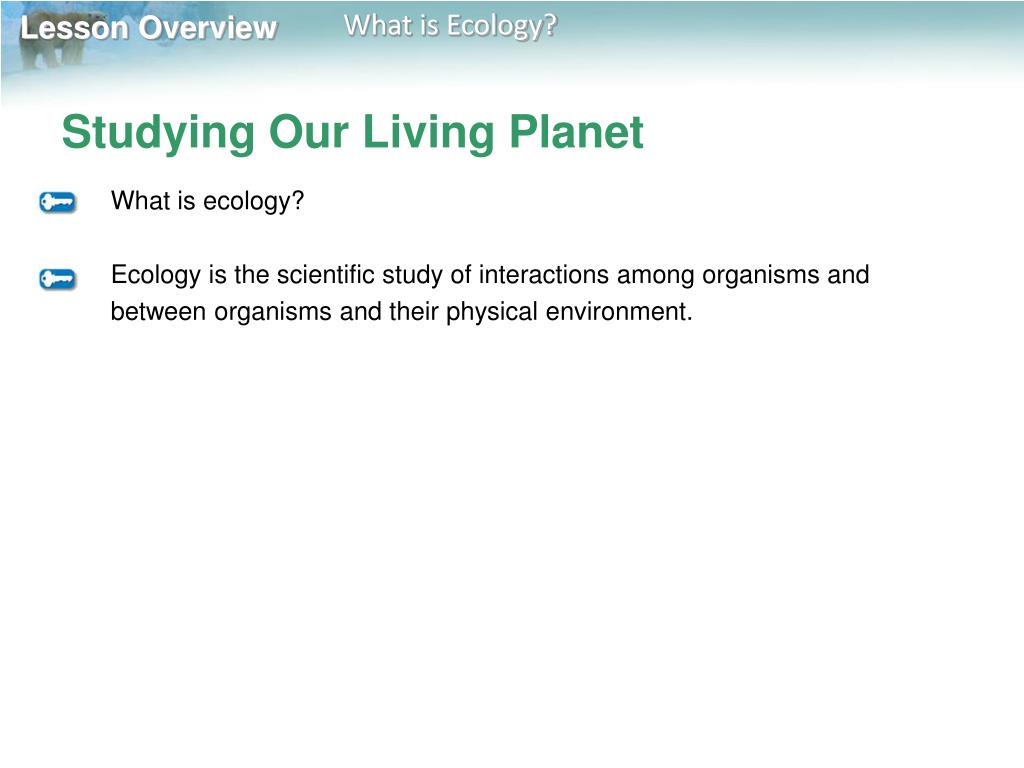Click the word 'Planet' in the green title
1024x768 pixels.
coord(577,132)
